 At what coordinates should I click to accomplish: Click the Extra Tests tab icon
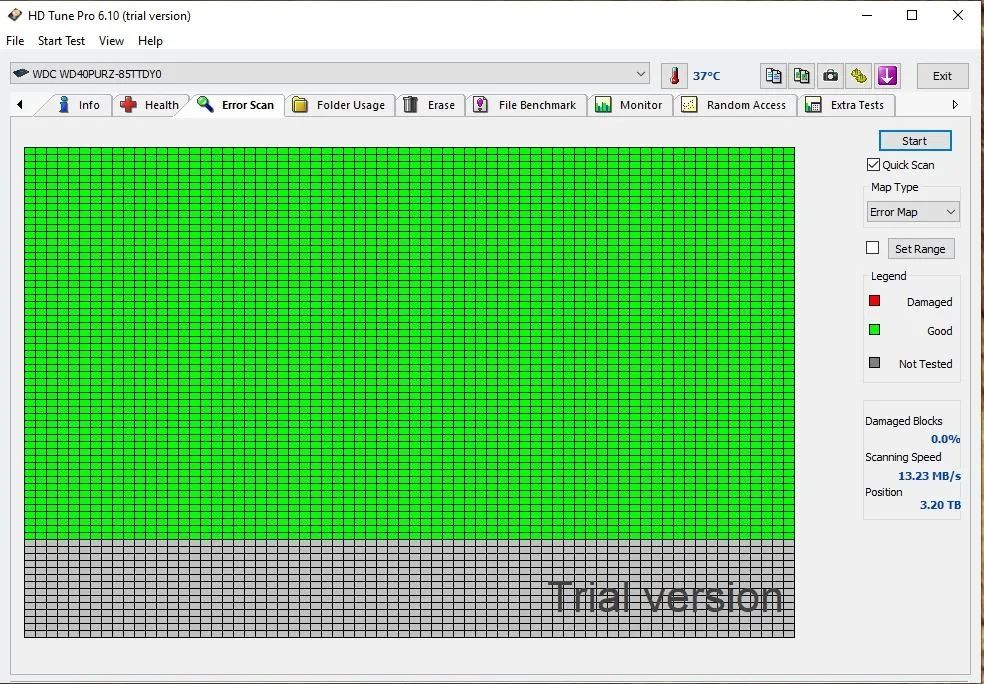[x=813, y=104]
